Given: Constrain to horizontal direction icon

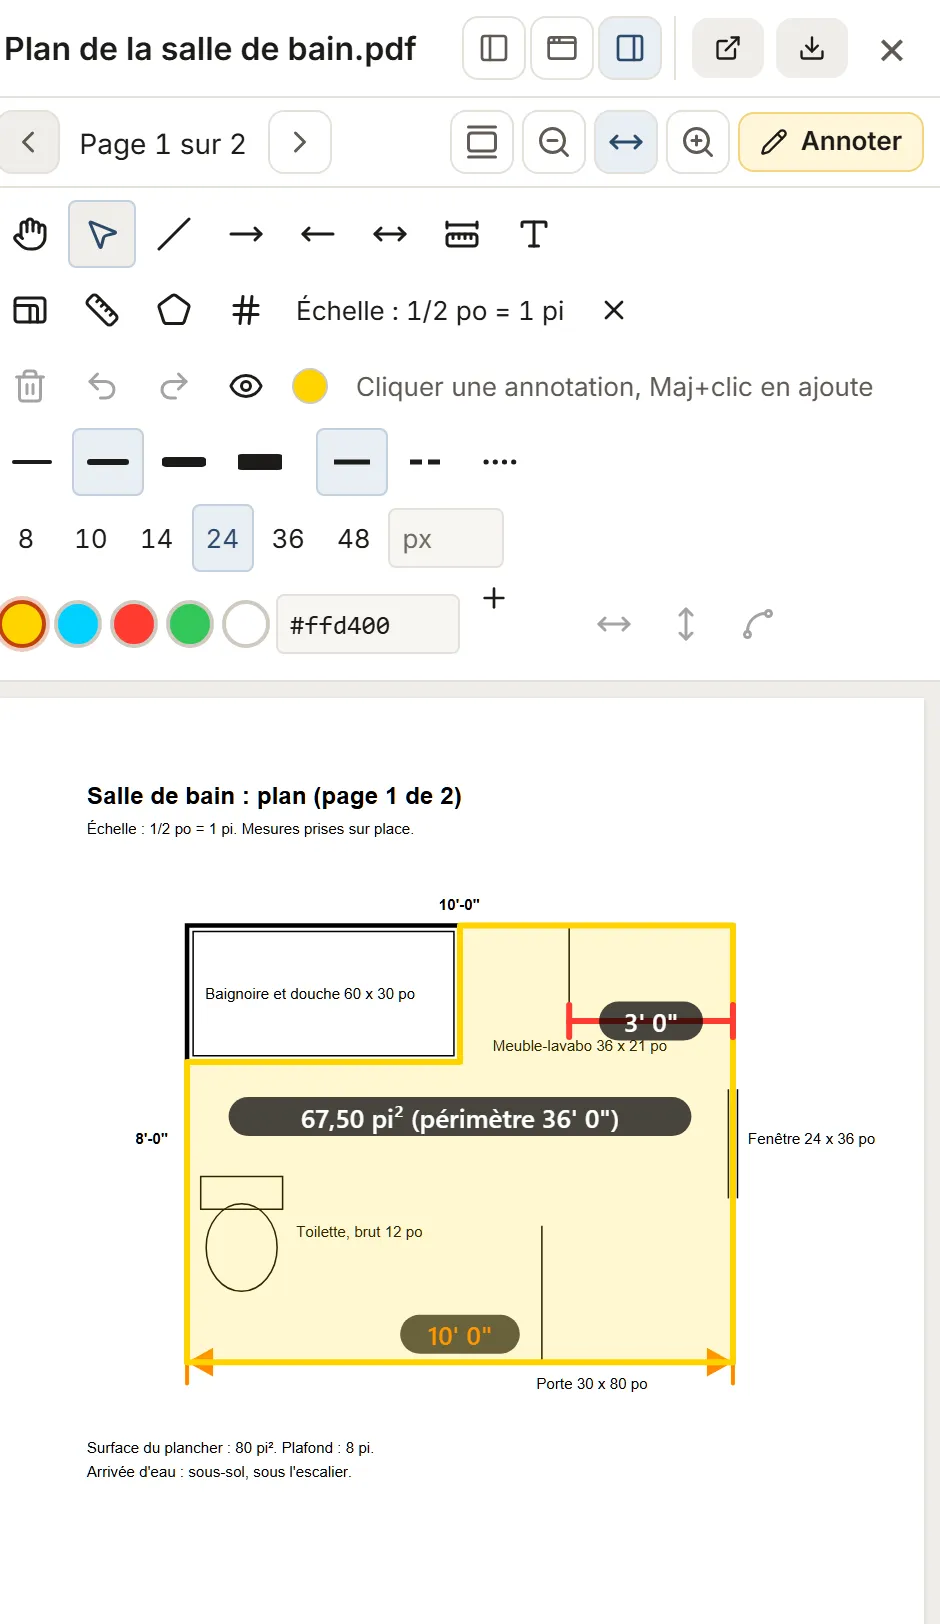Looking at the screenshot, I should pos(614,624).
